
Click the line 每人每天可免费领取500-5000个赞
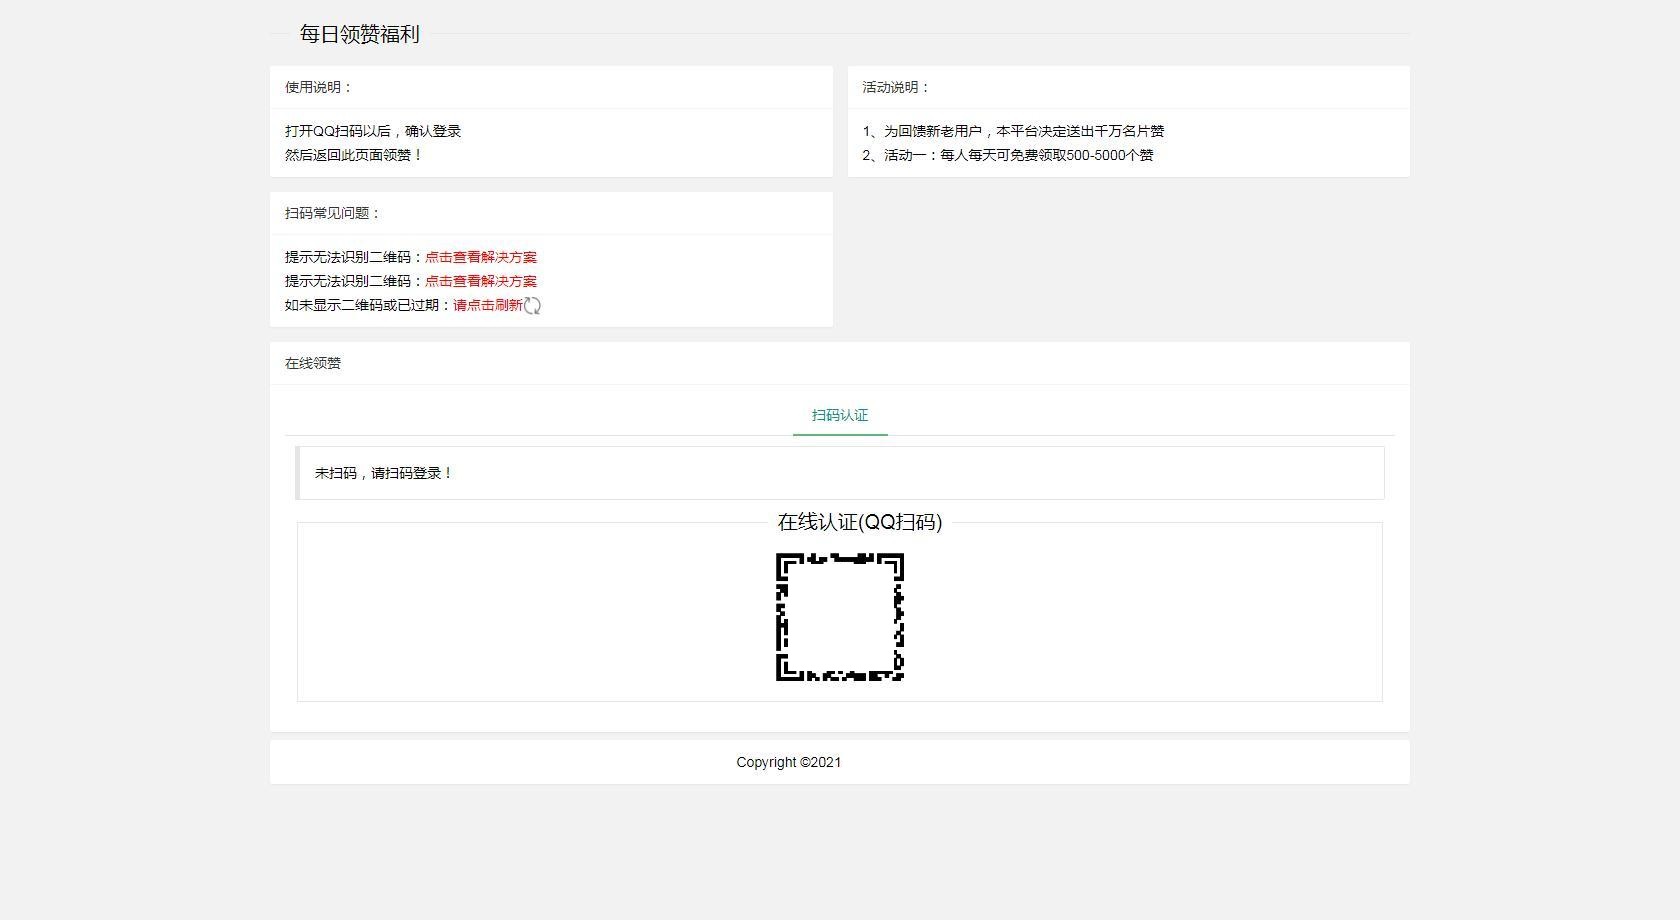click(1008, 155)
